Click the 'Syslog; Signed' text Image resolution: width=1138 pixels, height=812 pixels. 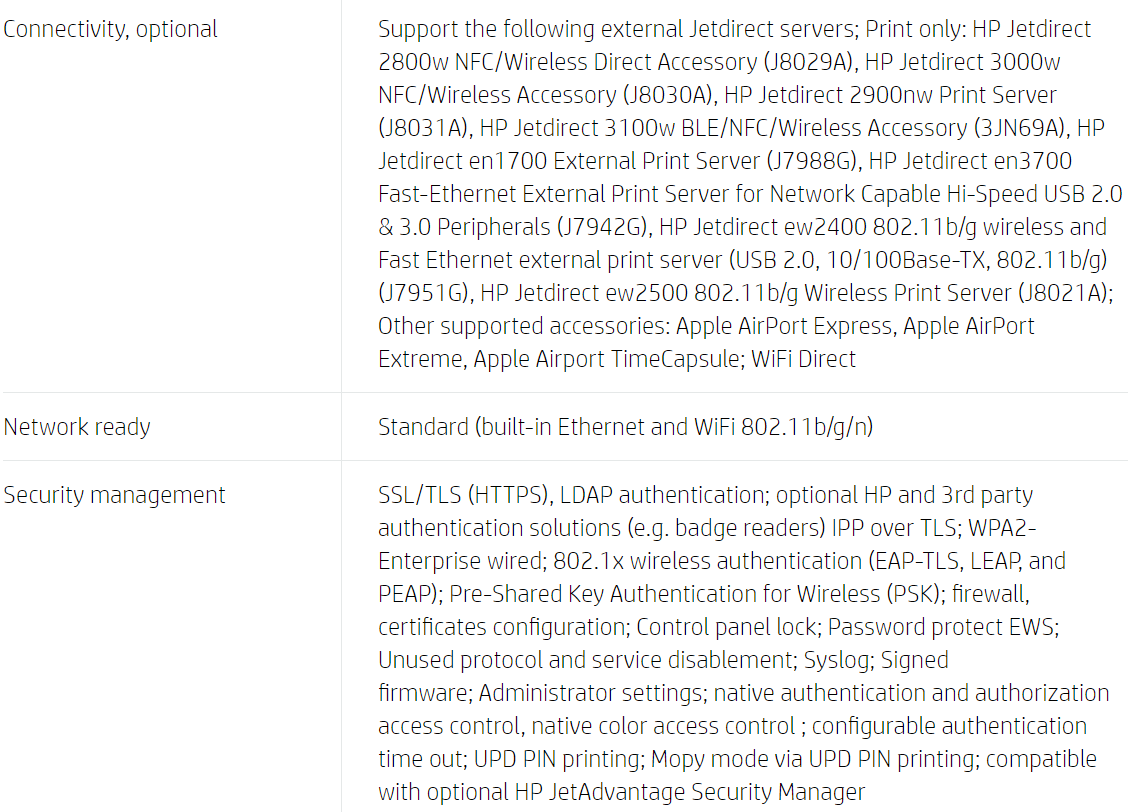pos(876,660)
